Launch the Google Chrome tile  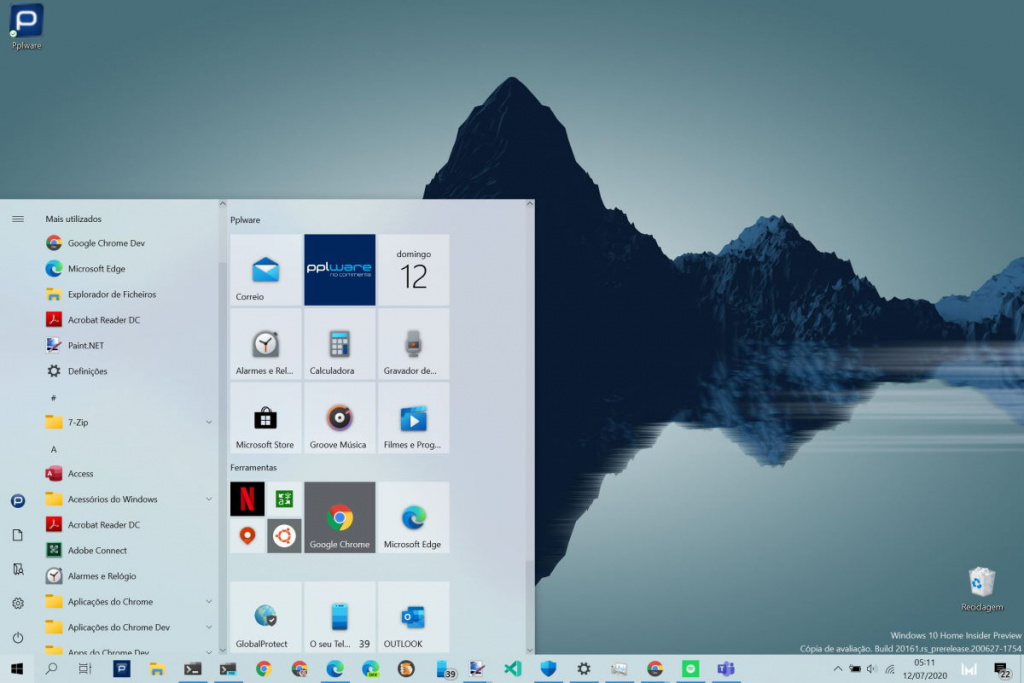coord(339,518)
